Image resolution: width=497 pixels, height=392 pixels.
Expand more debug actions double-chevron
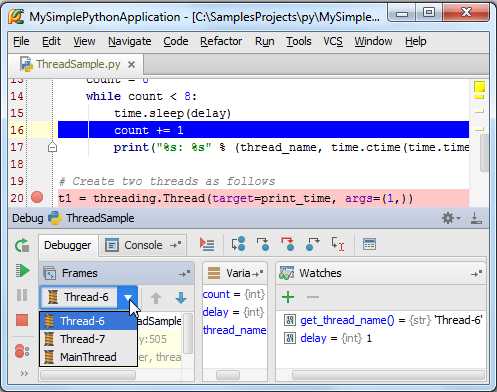24,373
